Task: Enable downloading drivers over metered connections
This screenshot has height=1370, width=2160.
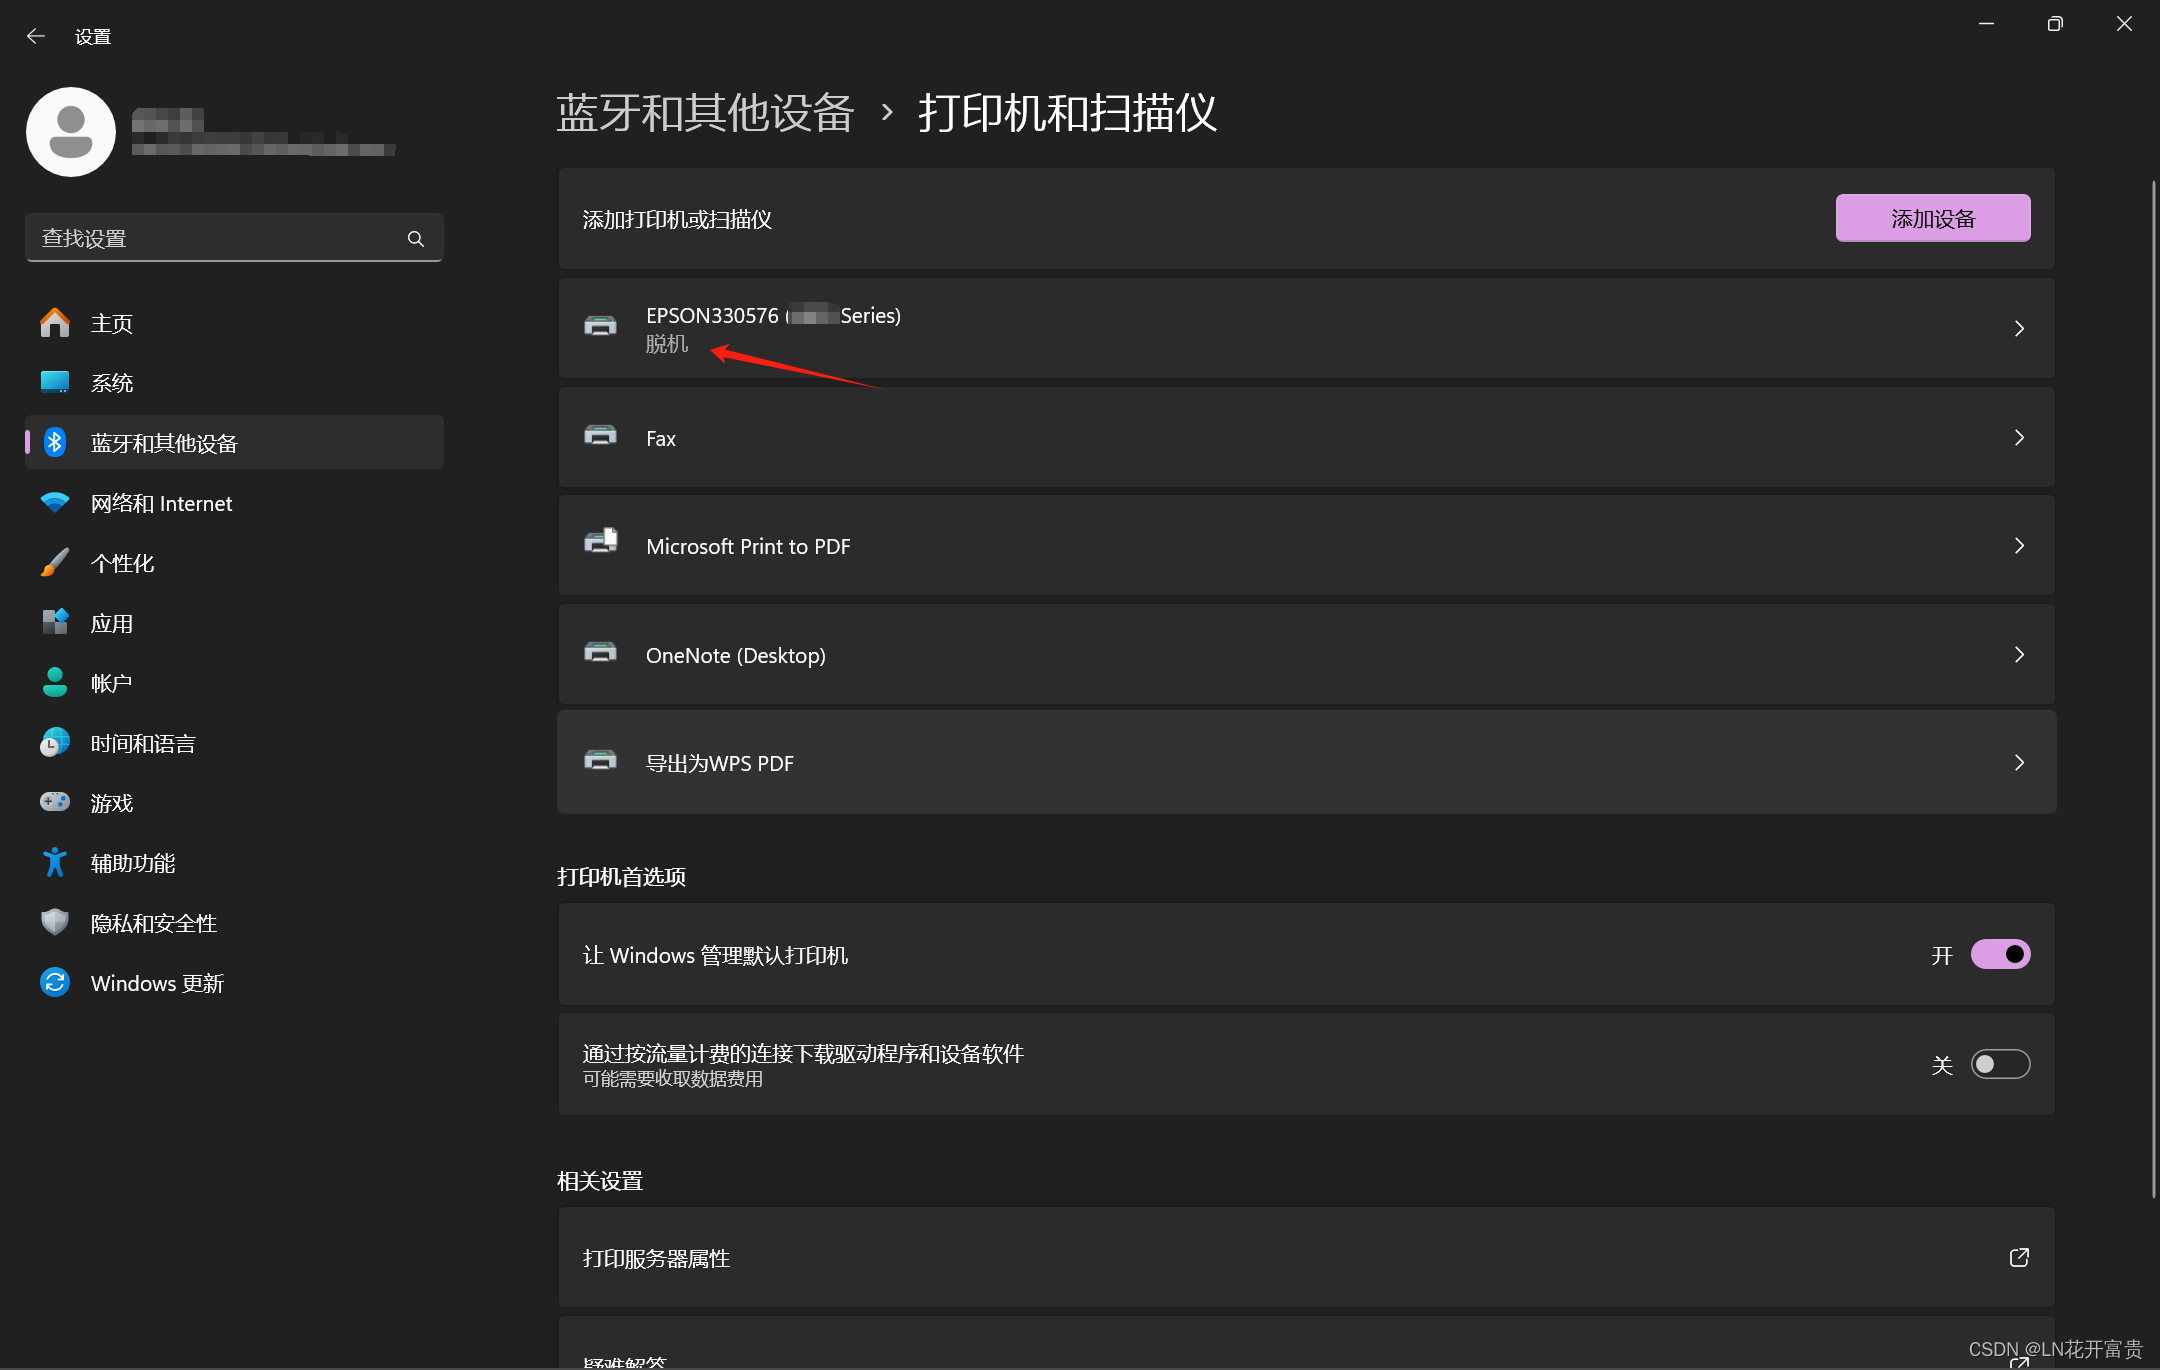Action: [2000, 1064]
